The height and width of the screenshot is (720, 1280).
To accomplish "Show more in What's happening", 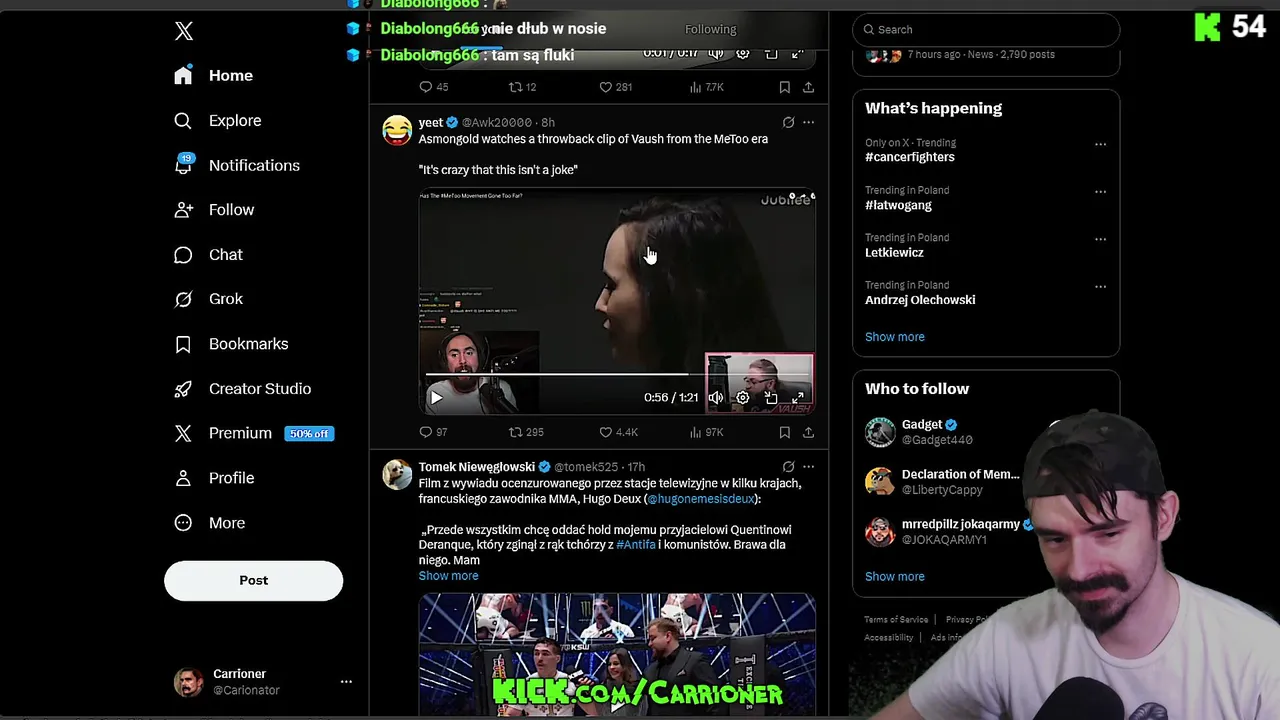I will pos(894,337).
